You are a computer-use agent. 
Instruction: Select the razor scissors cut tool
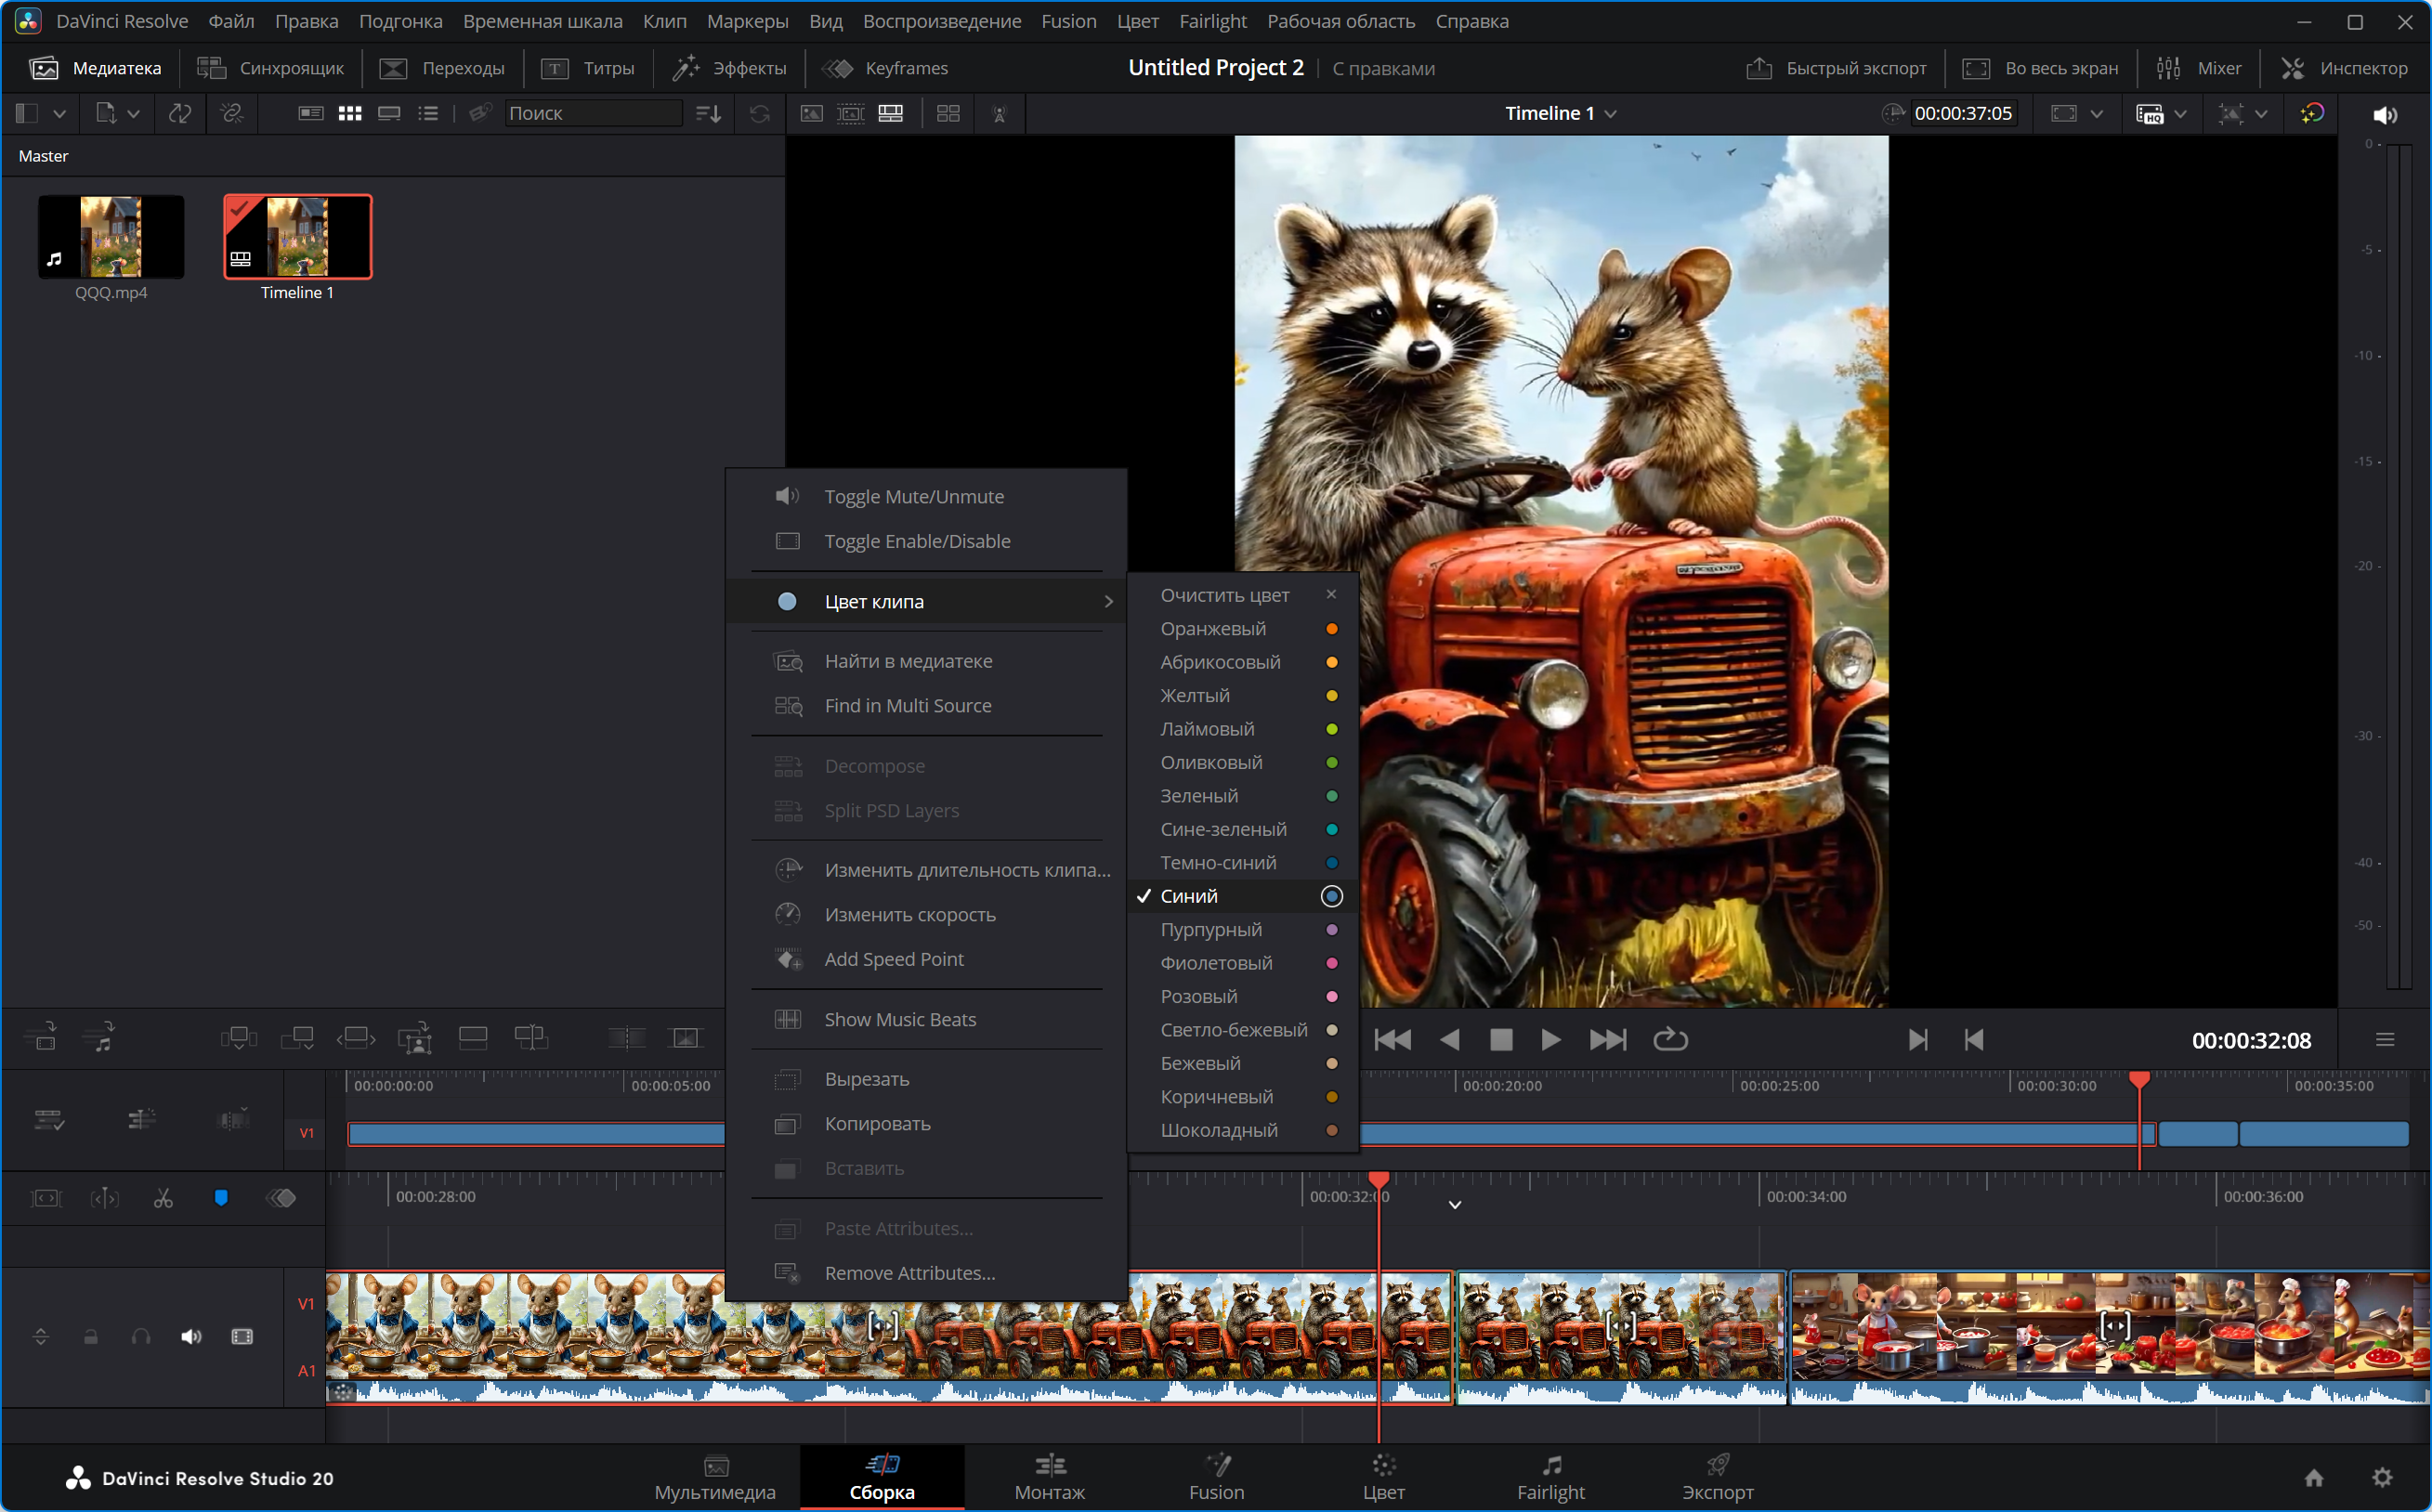pyautogui.click(x=163, y=1198)
